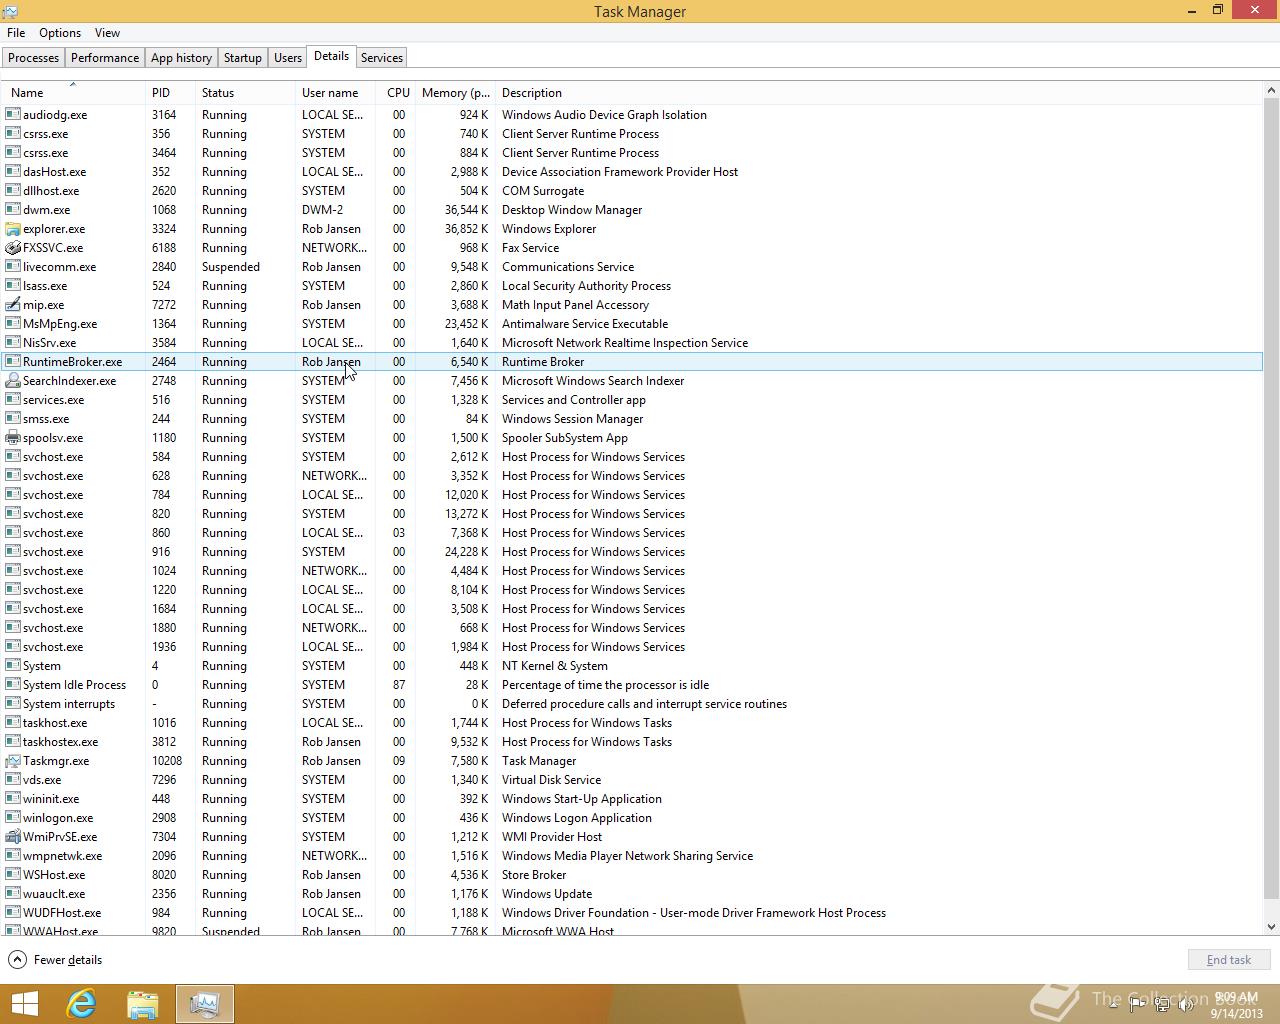Image resolution: width=1280 pixels, height=1024 pixels.
Task: Switch to the Startup tab
Action: click(x=243, y=58)
